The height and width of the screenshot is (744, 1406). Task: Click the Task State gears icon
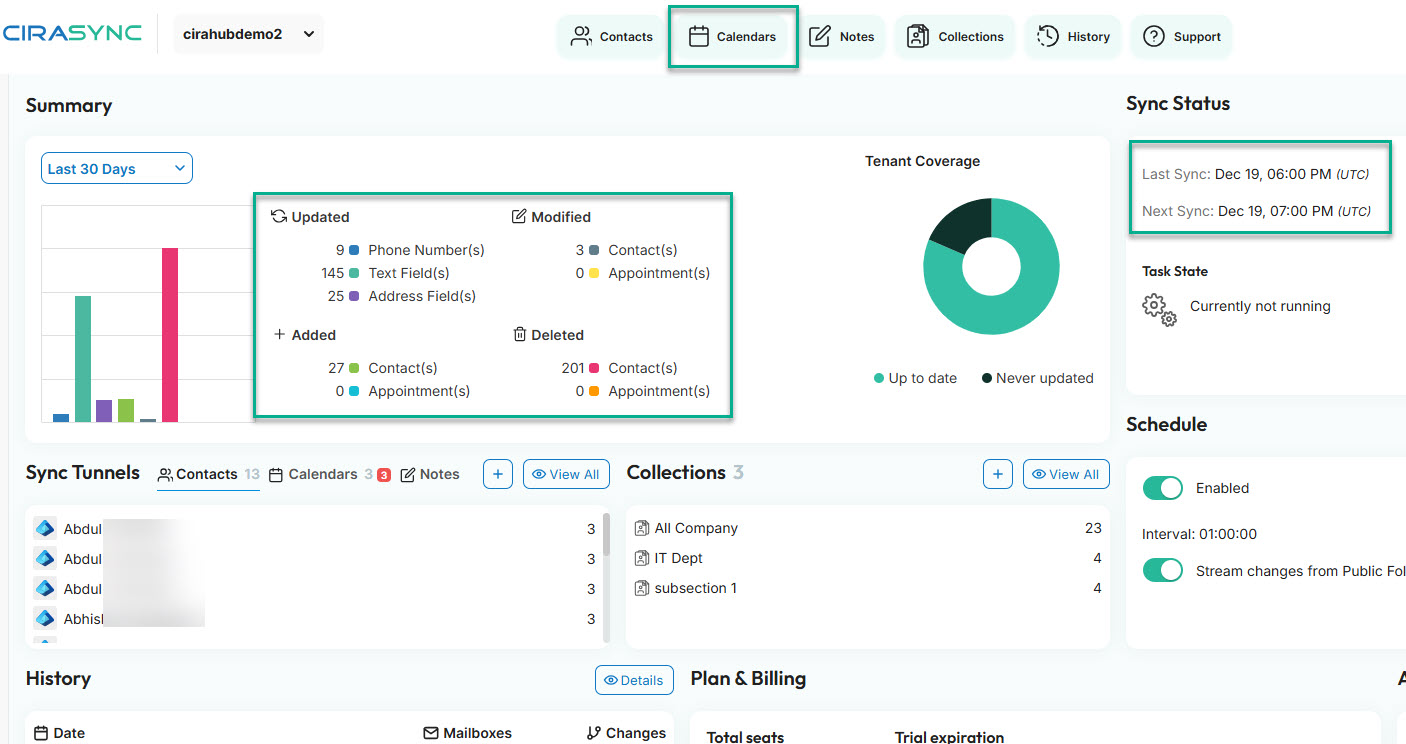(x=1159, y=309)
